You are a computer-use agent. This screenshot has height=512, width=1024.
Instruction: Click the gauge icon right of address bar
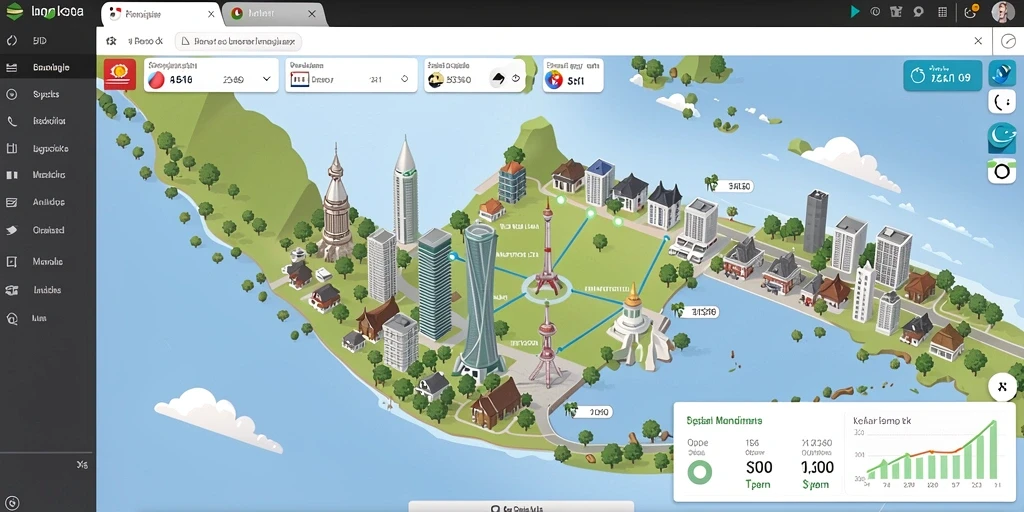[1008, 41]
